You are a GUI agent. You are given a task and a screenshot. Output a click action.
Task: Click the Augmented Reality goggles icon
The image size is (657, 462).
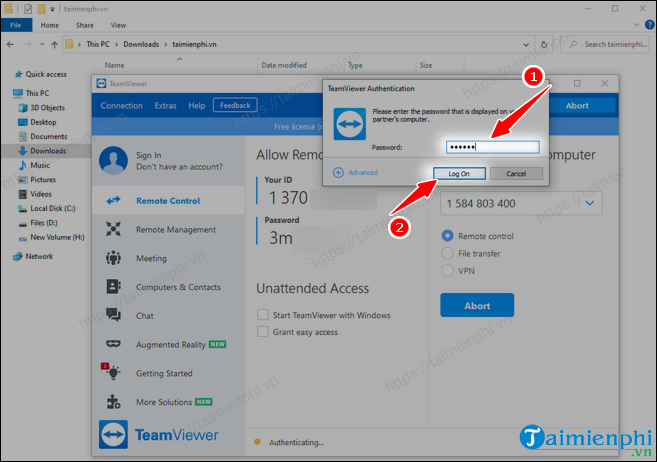113,344
